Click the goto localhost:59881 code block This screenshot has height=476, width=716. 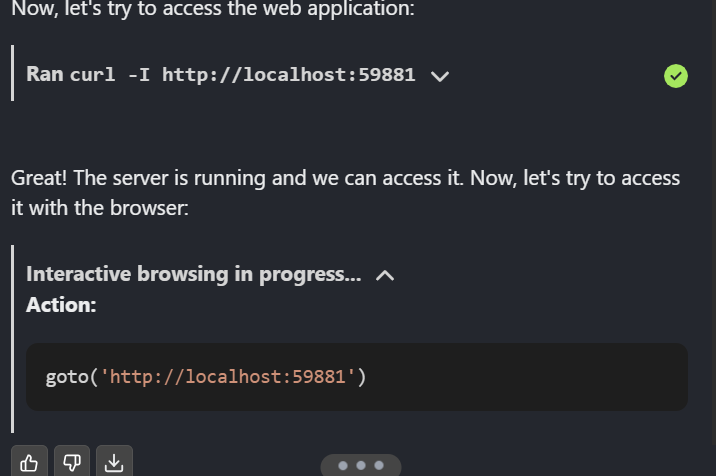tap(357, 377)
